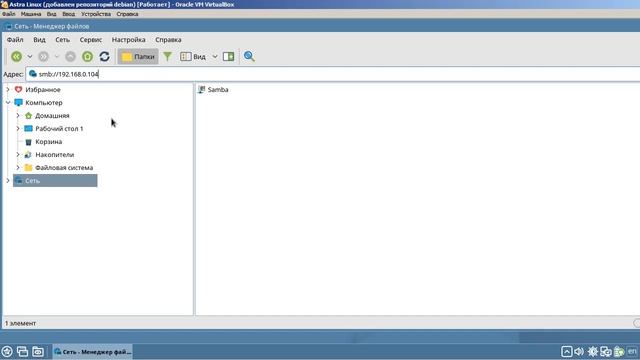Expand the system tray up-arrow icon
Screen dimensions: 640x360
click(567, 351)
